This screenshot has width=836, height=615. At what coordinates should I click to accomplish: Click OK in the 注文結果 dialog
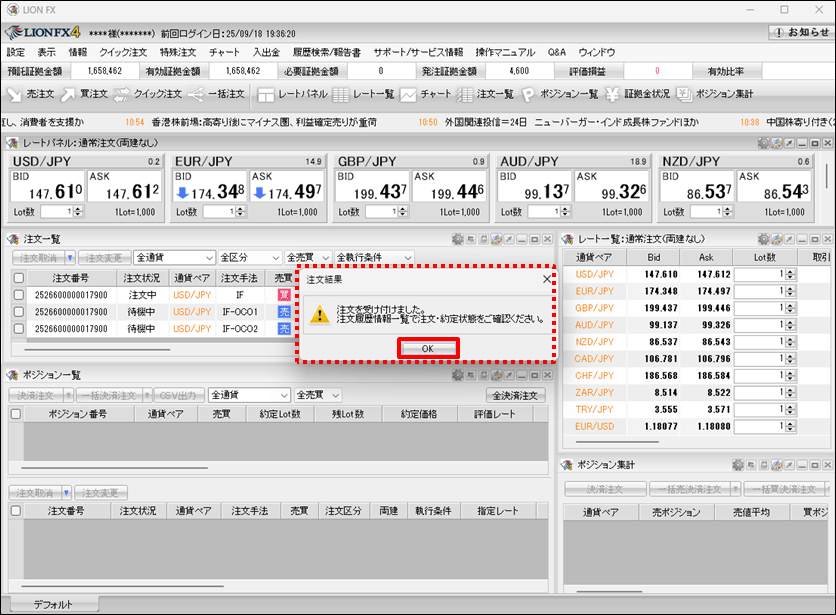[427, 348]
